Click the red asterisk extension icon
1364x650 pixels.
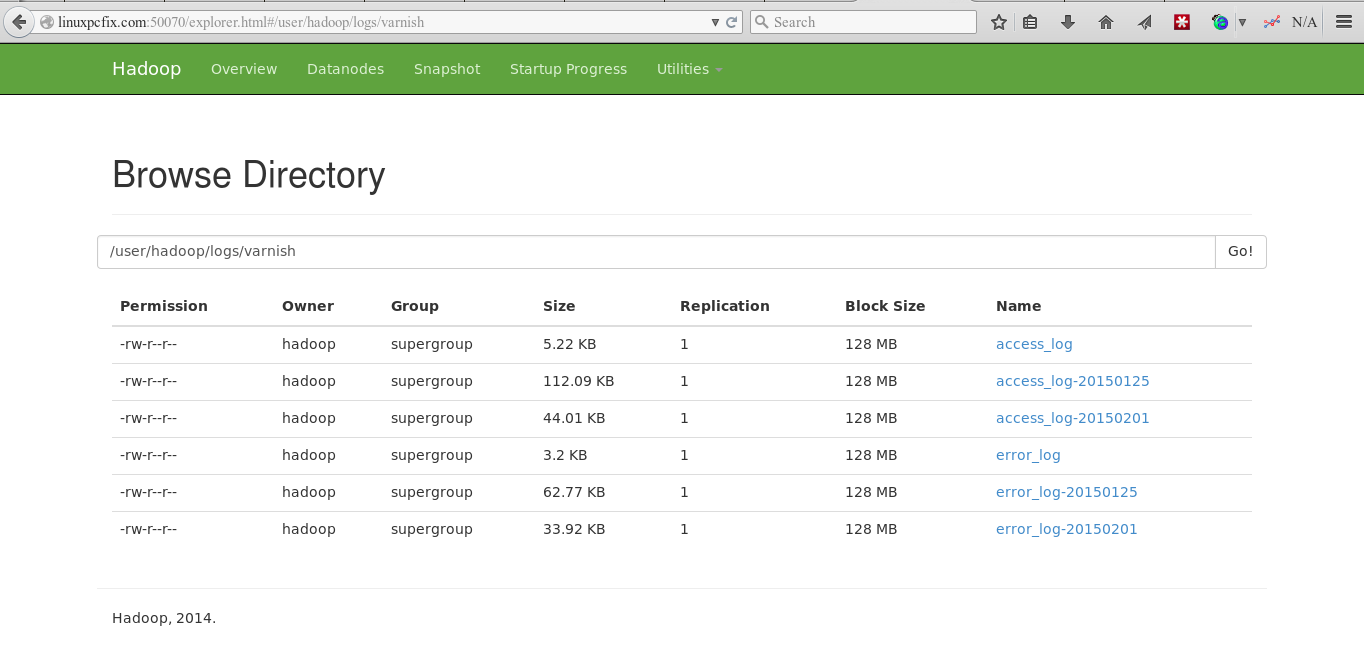1182,22
